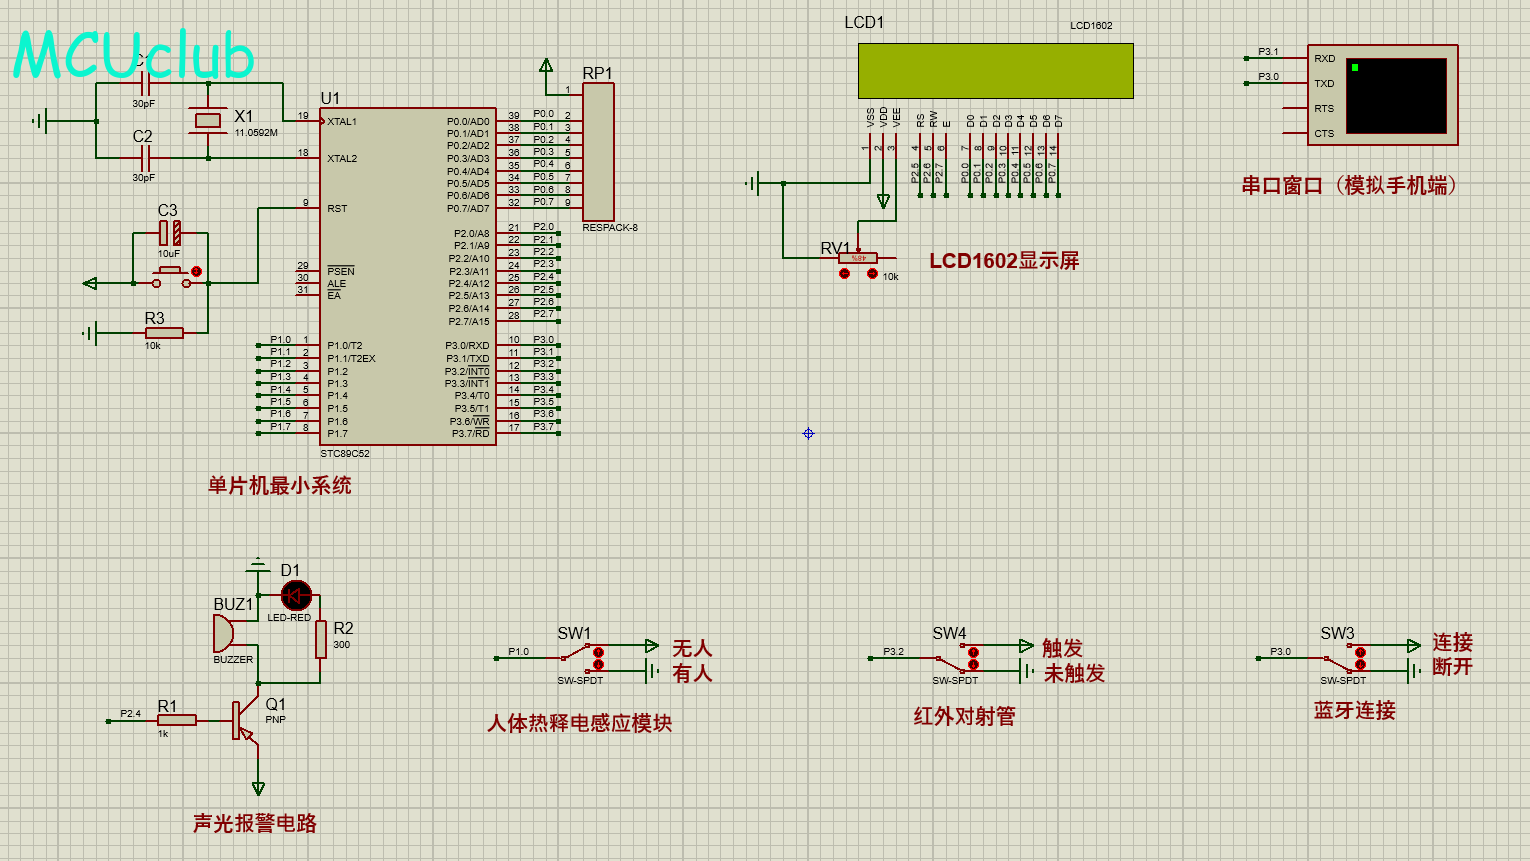Toggle SW3 down with its lower red dot

(x=1360, y=665)
